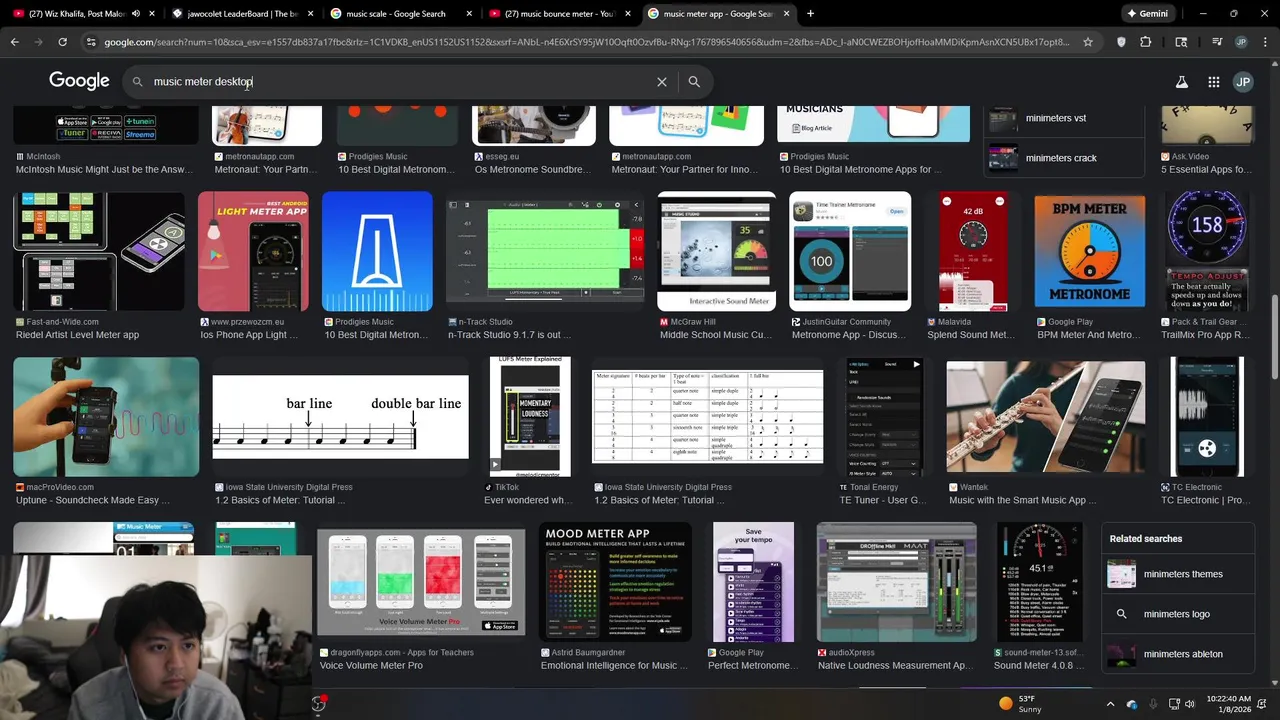Open weather widget 53°F Sunny
This screenshot has height=720, width=1280.
click(1021, 704)
